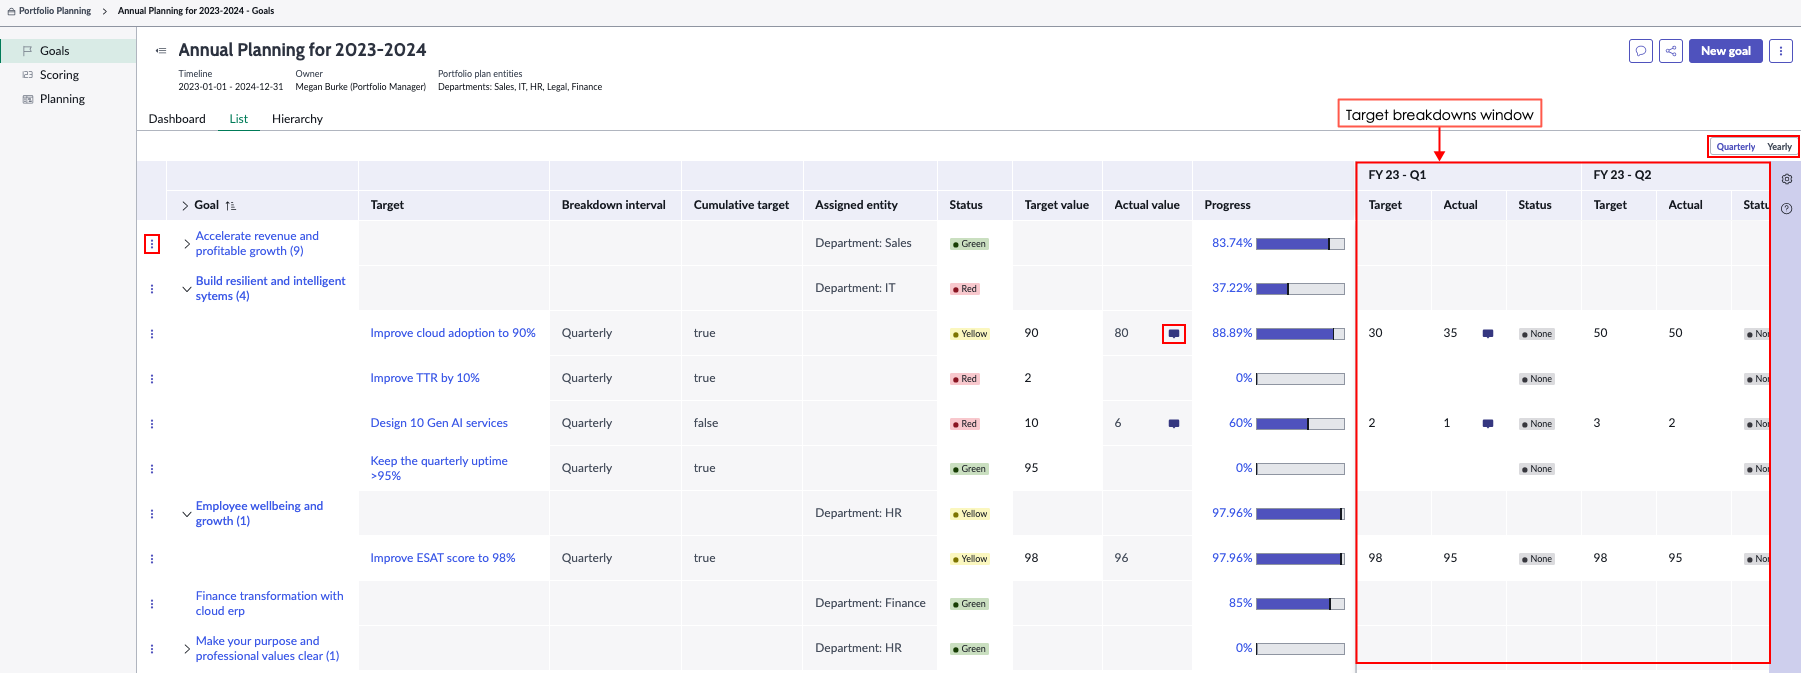
Task: Click progress bar of Design 10 Gen AI services
Action: (x=1300, y=424)
